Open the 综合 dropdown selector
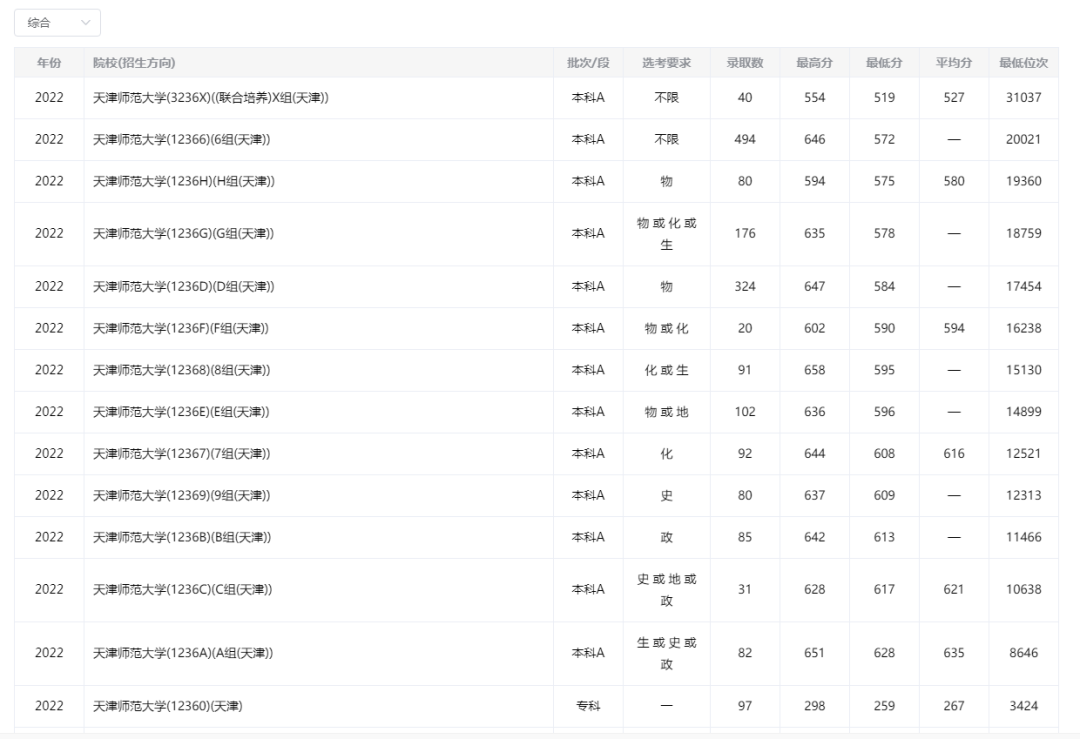Viewport: 1080px width, 739px height. pos(57,22)
